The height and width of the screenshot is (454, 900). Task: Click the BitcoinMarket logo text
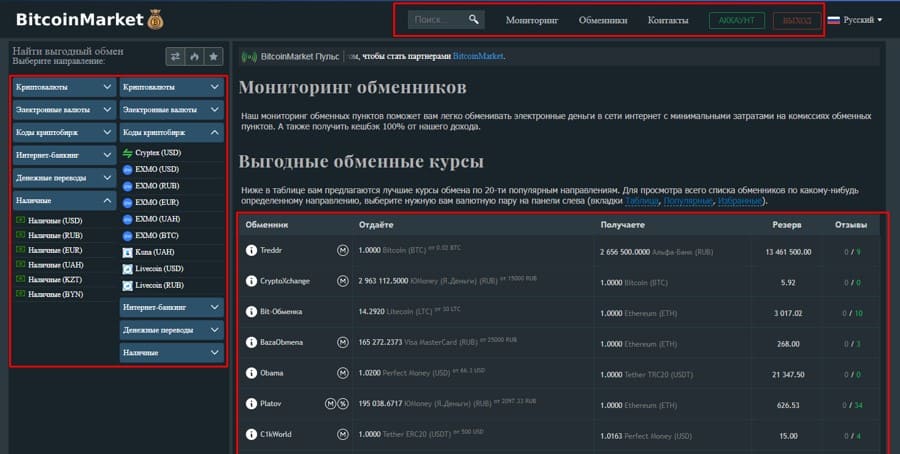tap(80, 20)
